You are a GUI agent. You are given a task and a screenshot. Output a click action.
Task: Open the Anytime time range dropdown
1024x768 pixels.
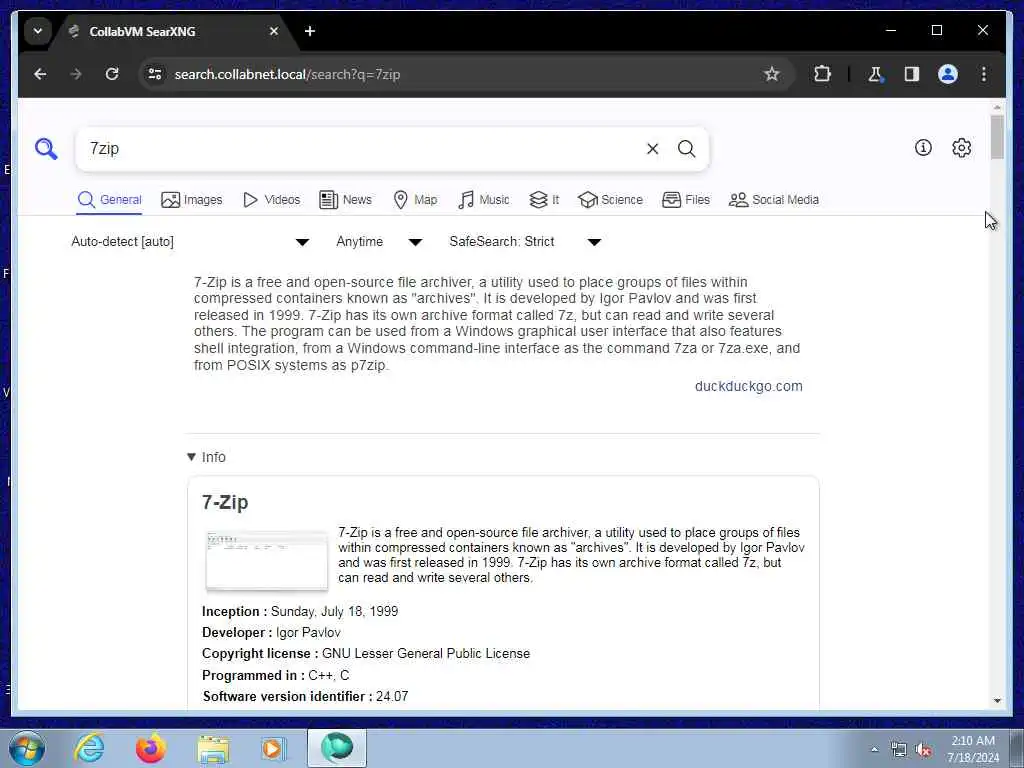pos(379,242)
